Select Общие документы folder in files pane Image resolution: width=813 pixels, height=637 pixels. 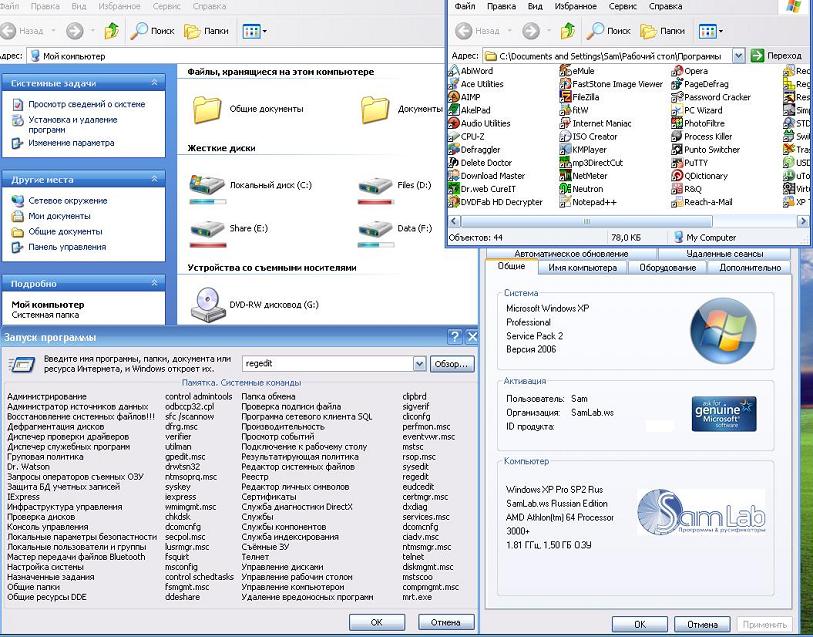click(x=207, y=109)
